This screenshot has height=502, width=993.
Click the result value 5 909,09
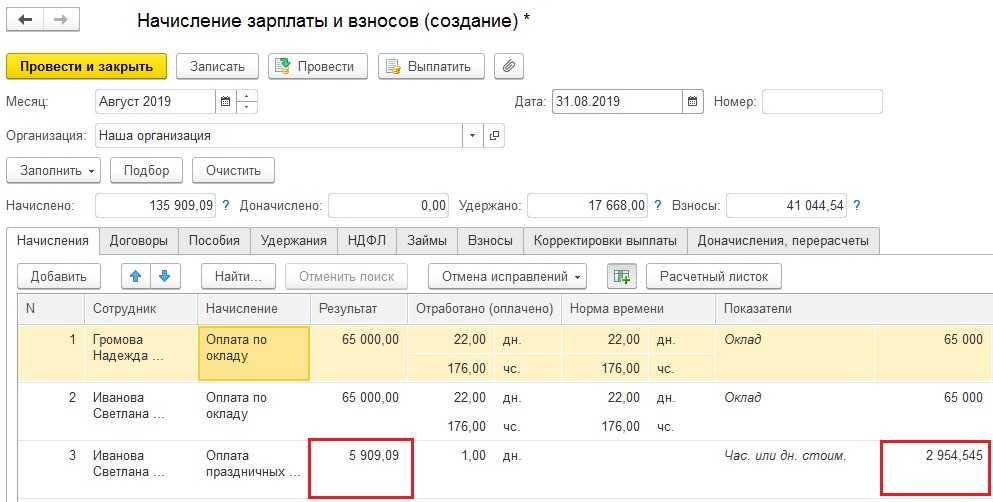coord(374,455)
